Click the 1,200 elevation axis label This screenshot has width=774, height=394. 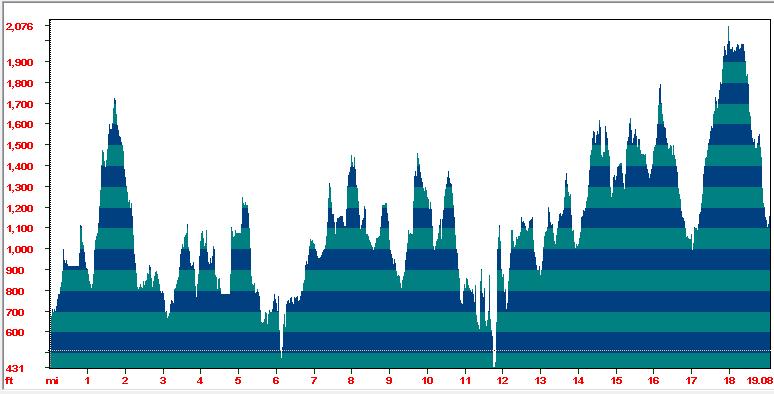coord(19,208)
